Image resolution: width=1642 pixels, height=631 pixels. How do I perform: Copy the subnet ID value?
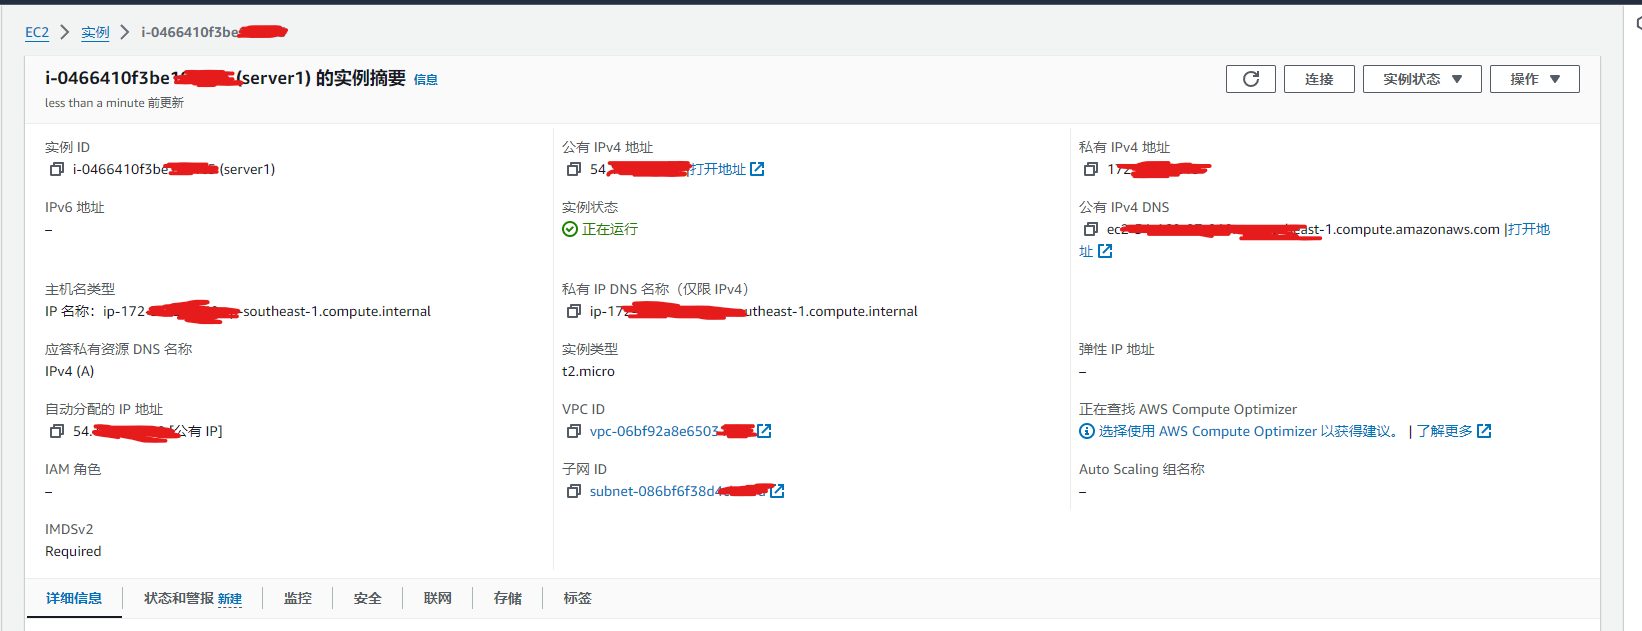[574, 491]
